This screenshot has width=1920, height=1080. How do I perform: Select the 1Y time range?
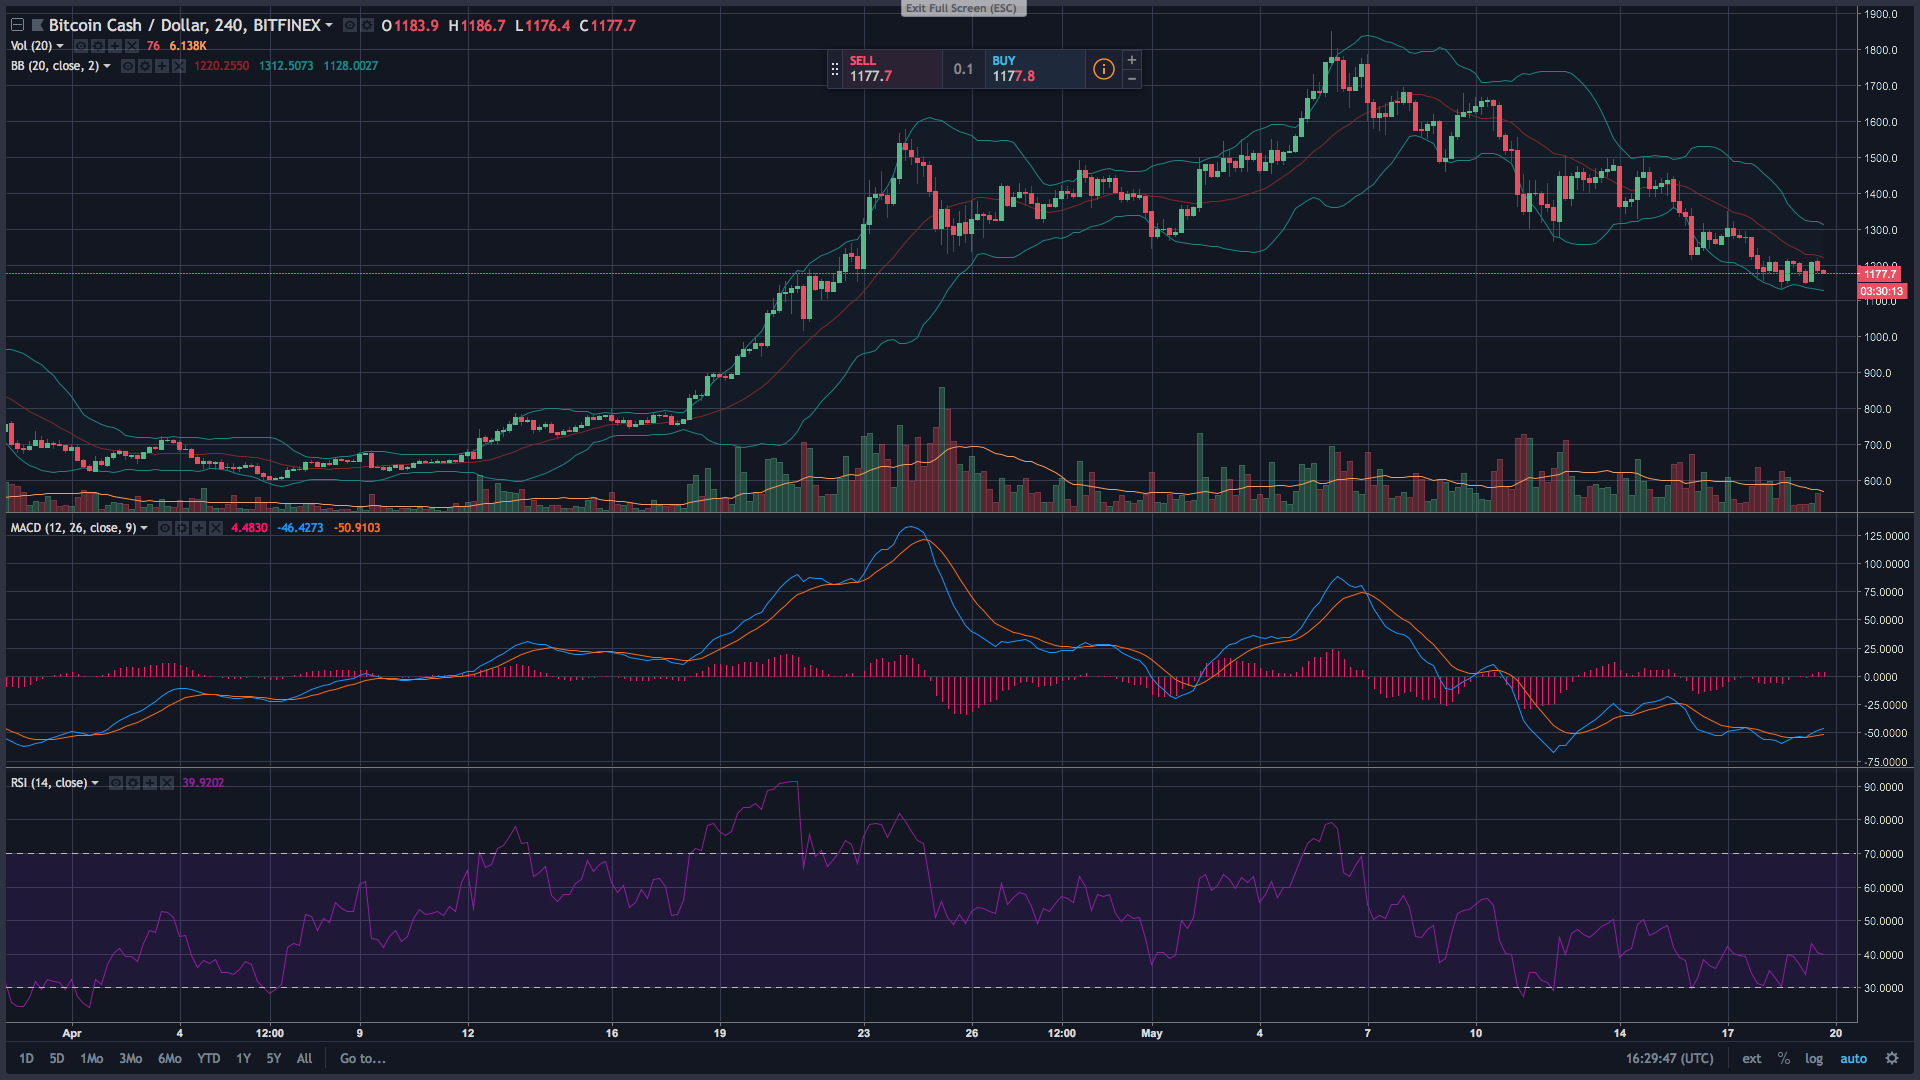[x=244, y=1058]
